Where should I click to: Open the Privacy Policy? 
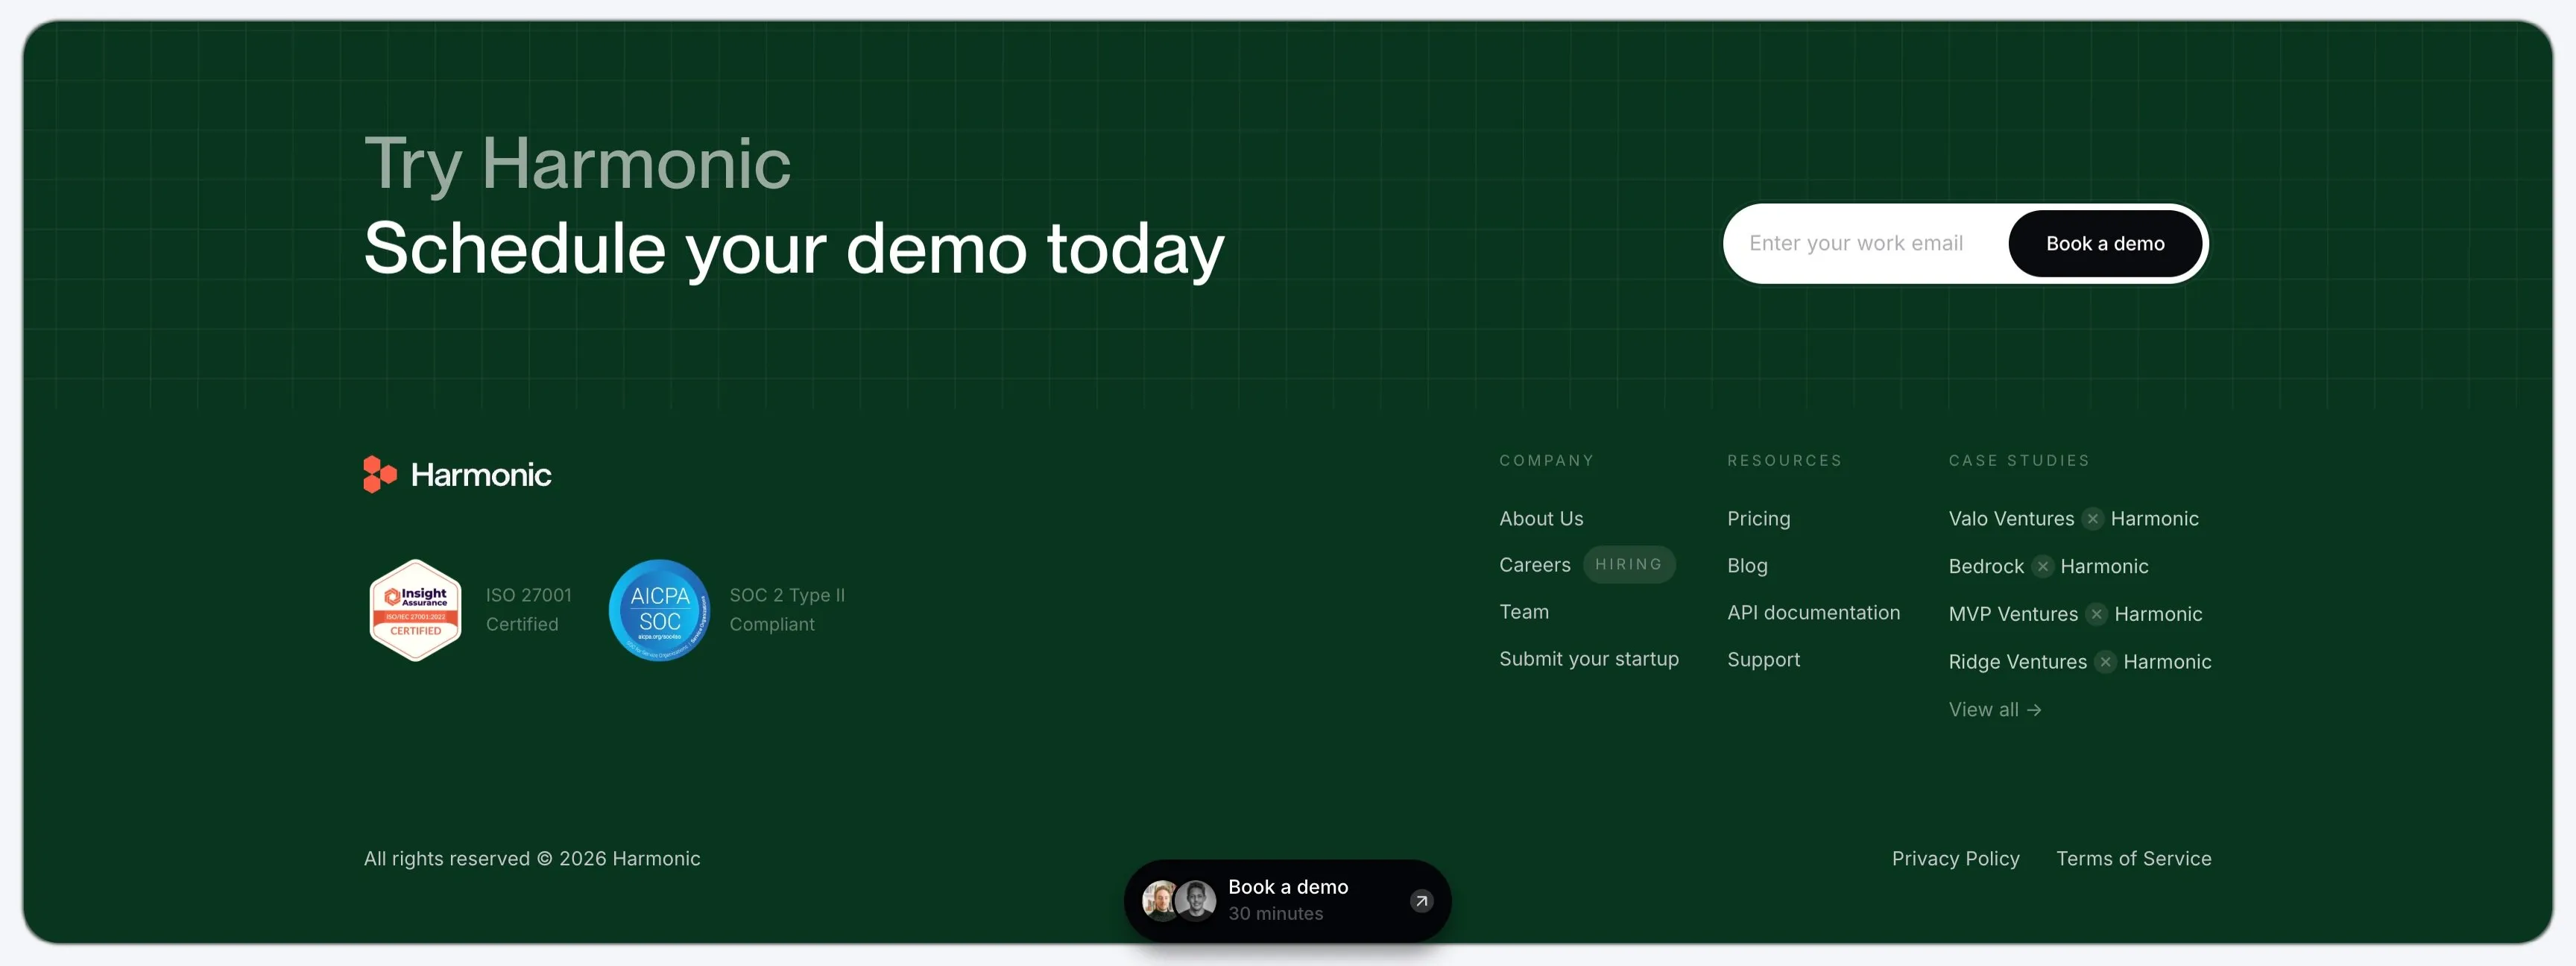[1955, 859]
